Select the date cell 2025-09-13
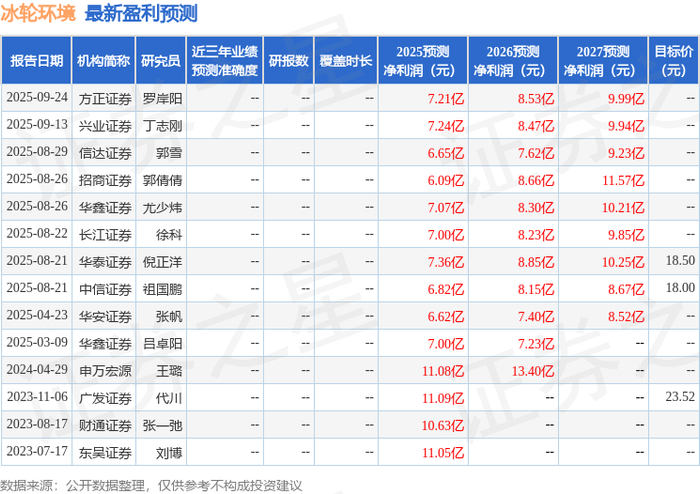This screenshot has width=700, height=494. point(37,125)
